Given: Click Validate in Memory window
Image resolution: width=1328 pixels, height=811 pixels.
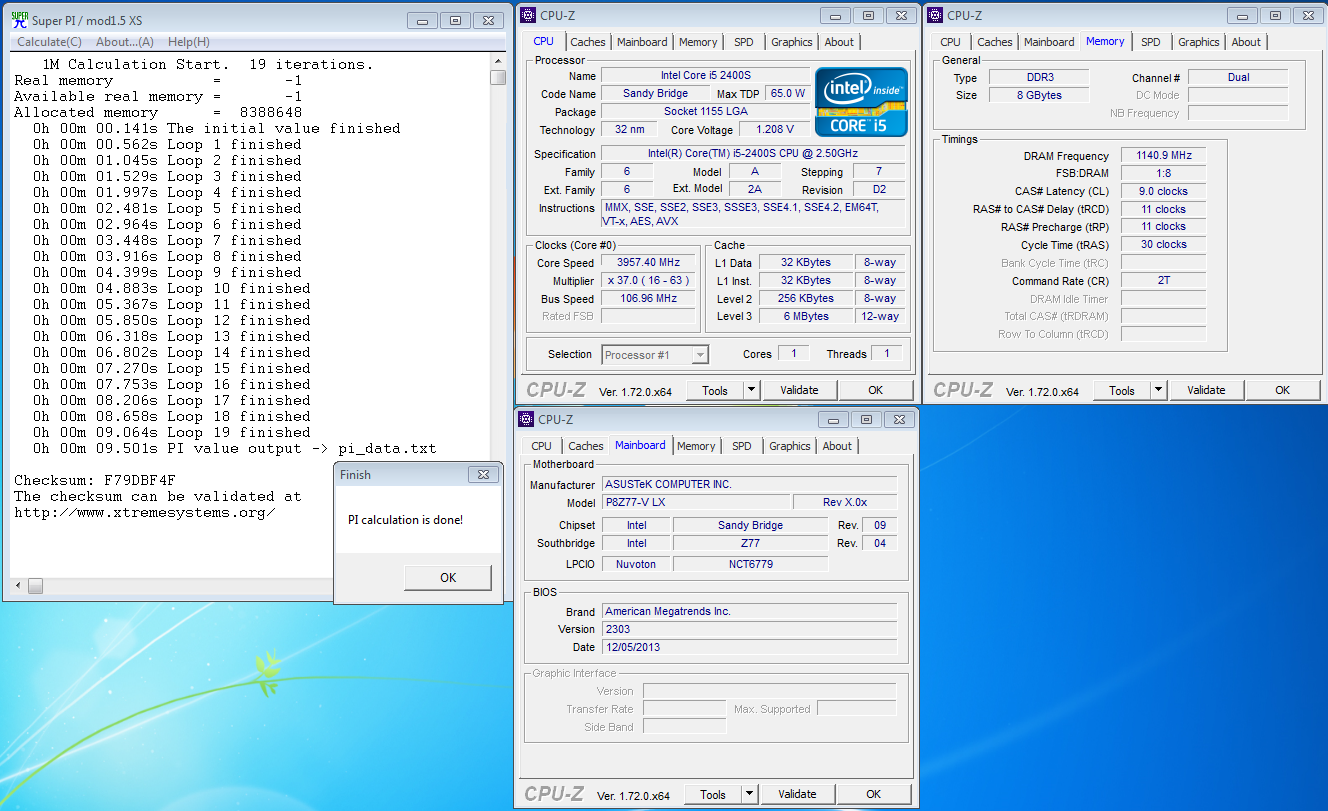Looking at the screenshot, I should pos(1206,390).
